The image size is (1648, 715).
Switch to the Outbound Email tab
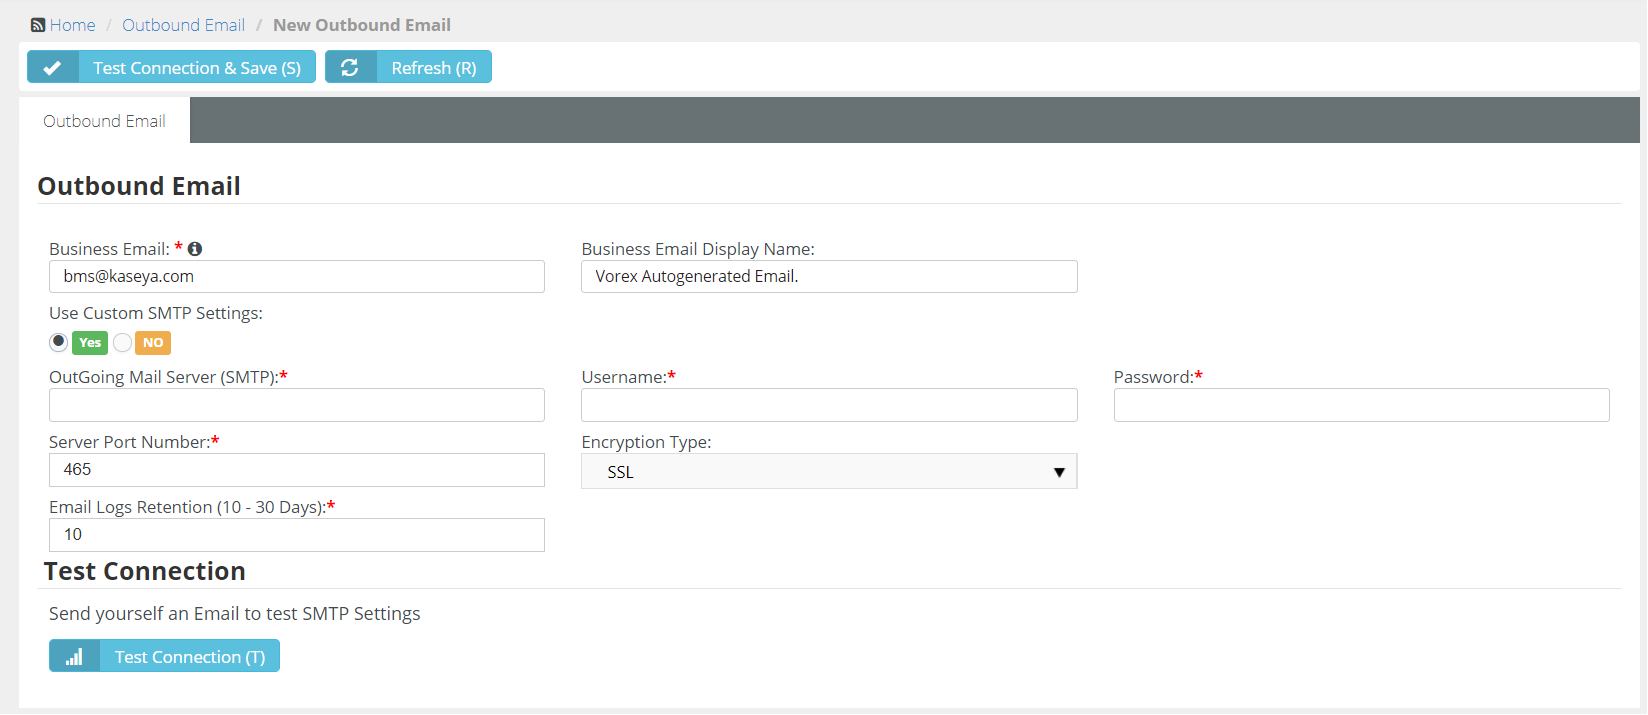point(104,121)
